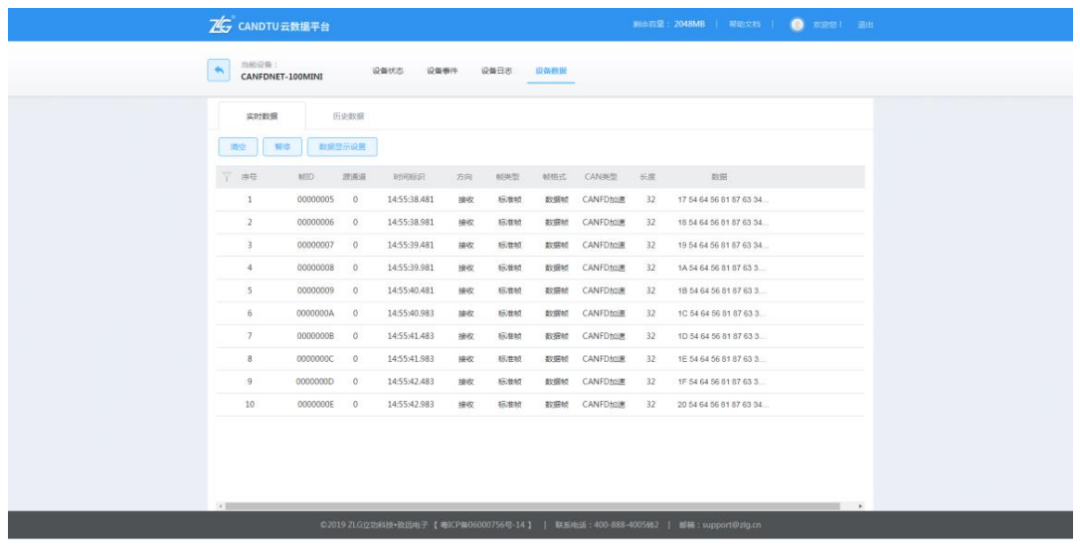The image size is (1080, 546).
Task: Open the 设备事件 tab
Action: [442, 71]
